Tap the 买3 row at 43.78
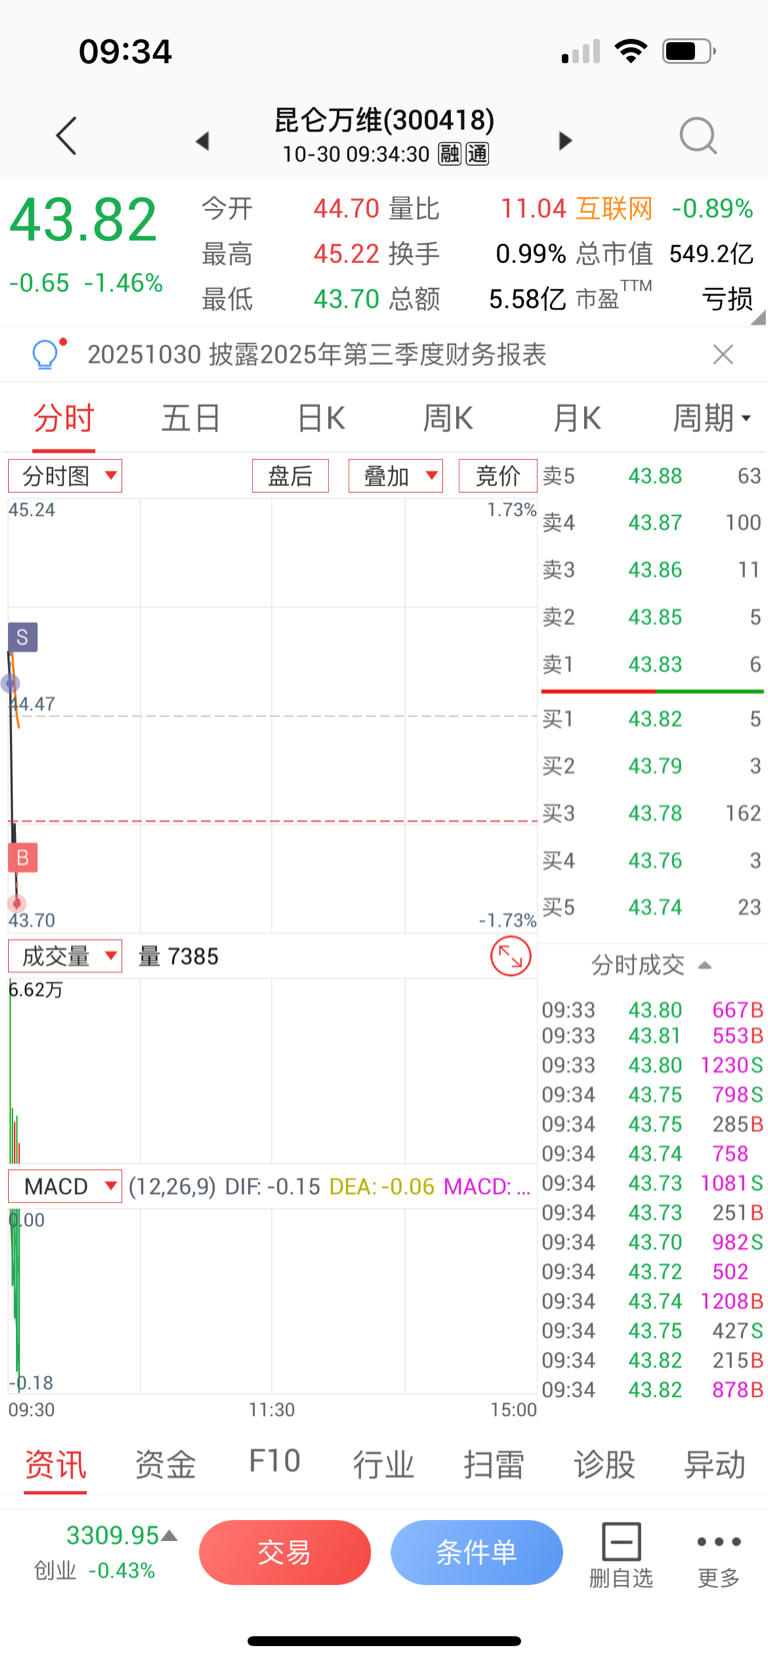768x1663 pixels. (x=652, y=813)
